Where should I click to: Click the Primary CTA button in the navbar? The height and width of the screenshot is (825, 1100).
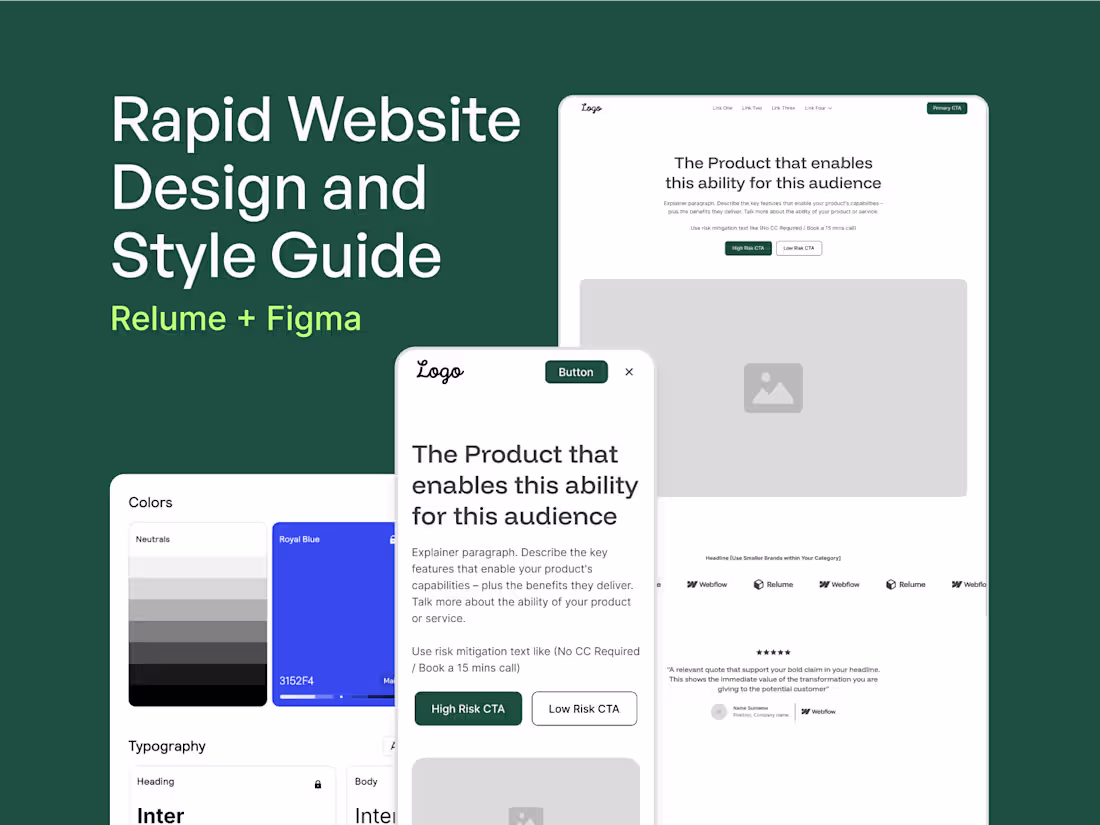[x=947, y=108]
